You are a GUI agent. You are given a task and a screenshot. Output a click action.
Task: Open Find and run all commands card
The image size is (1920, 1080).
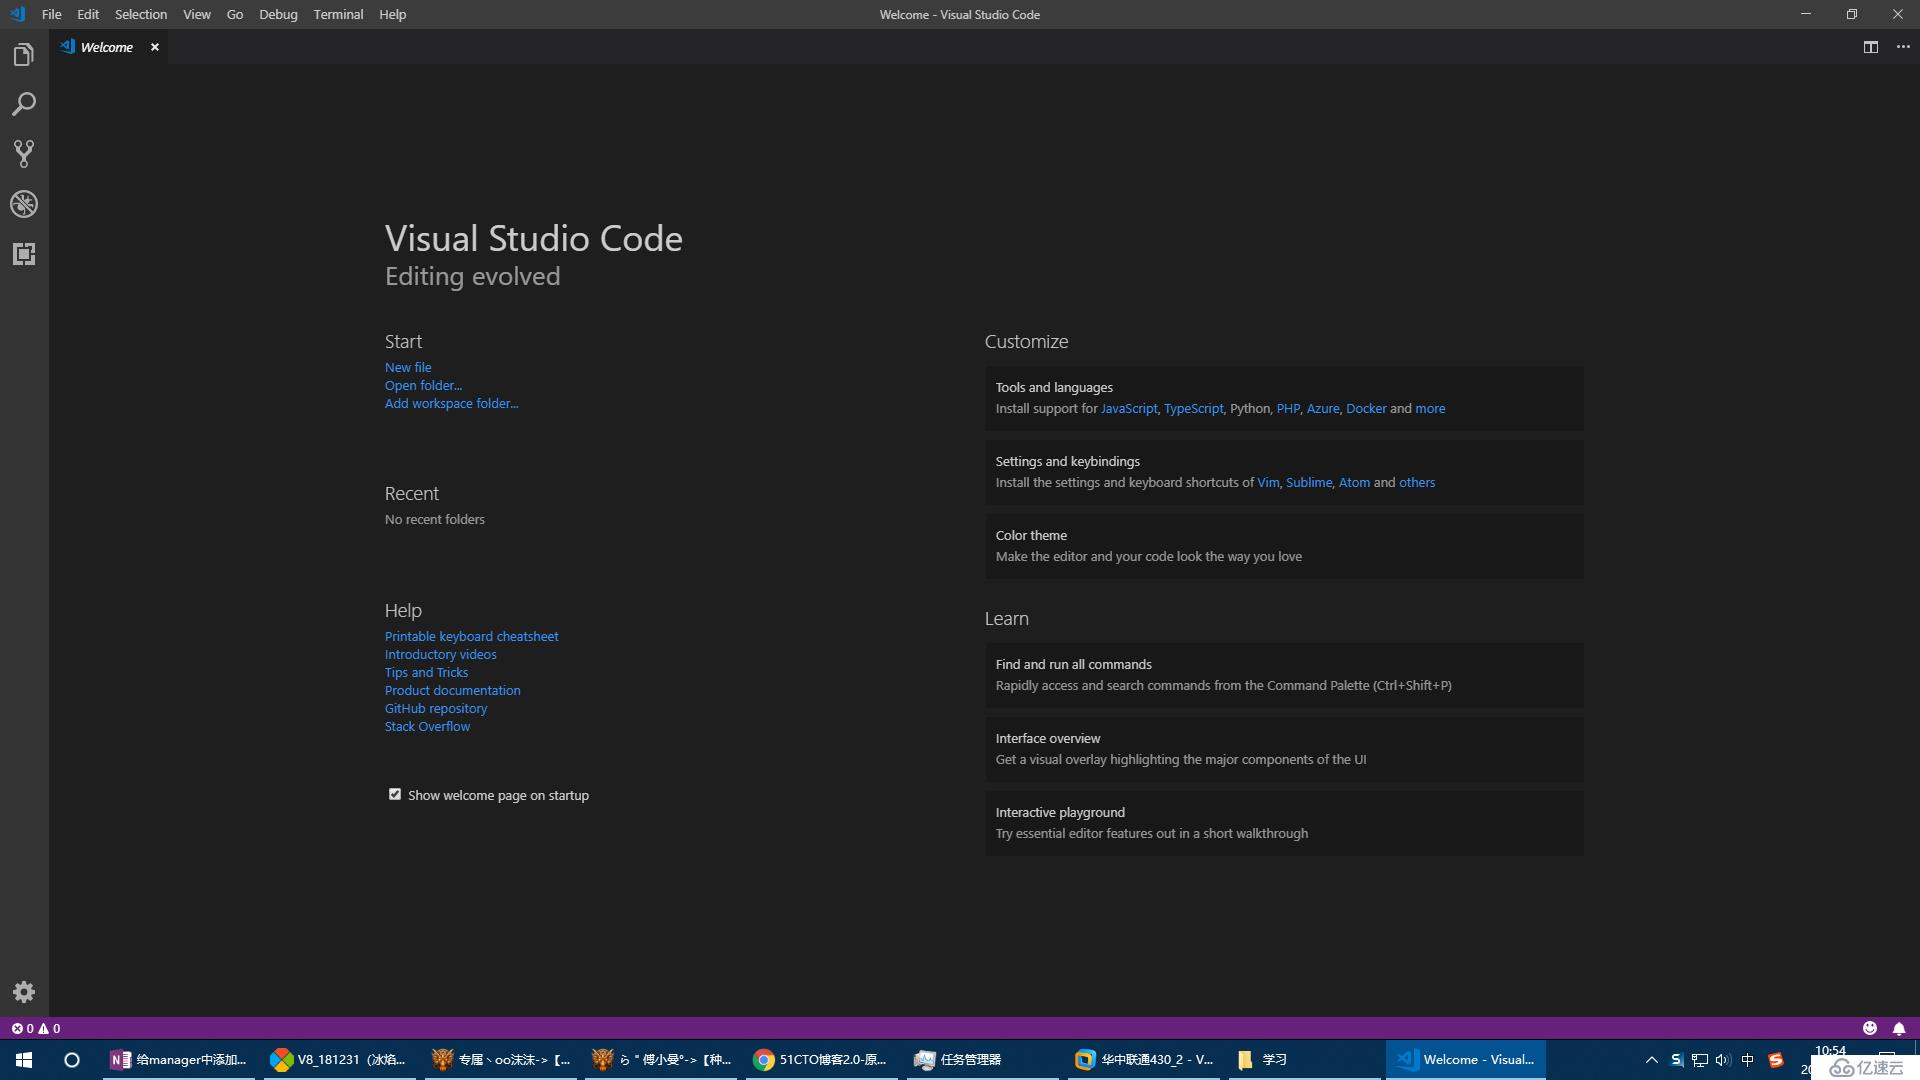[x=1284, y=675]
